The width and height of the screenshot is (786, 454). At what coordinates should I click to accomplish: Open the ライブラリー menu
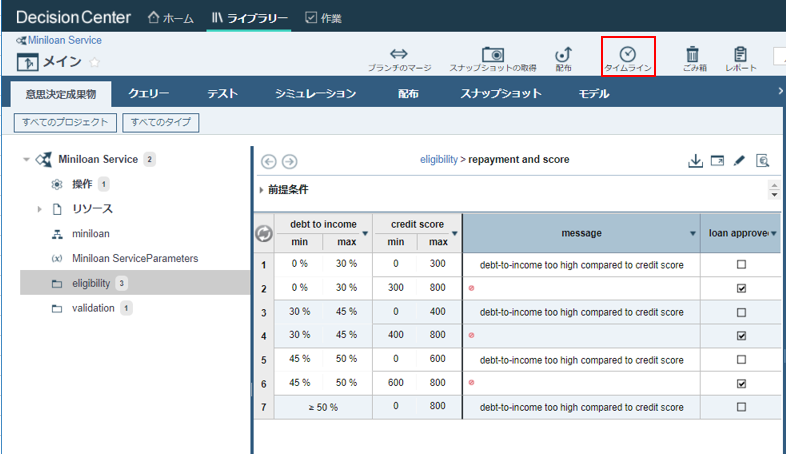pyautogui.click(x=249, y=18)
